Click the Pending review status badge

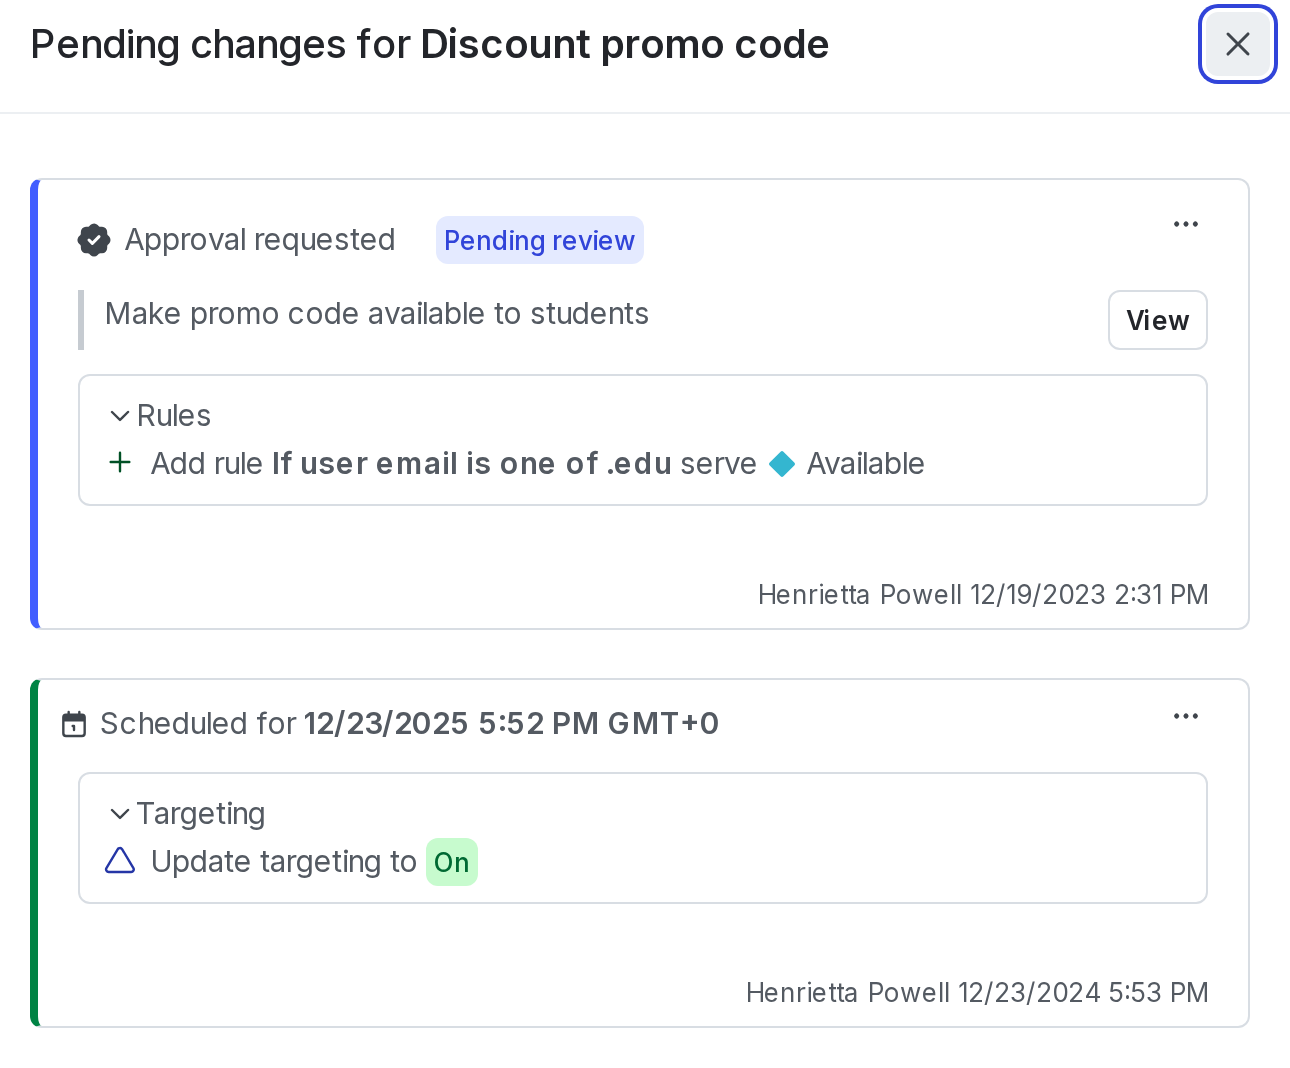pyautogui.click(x=539, y=240)
